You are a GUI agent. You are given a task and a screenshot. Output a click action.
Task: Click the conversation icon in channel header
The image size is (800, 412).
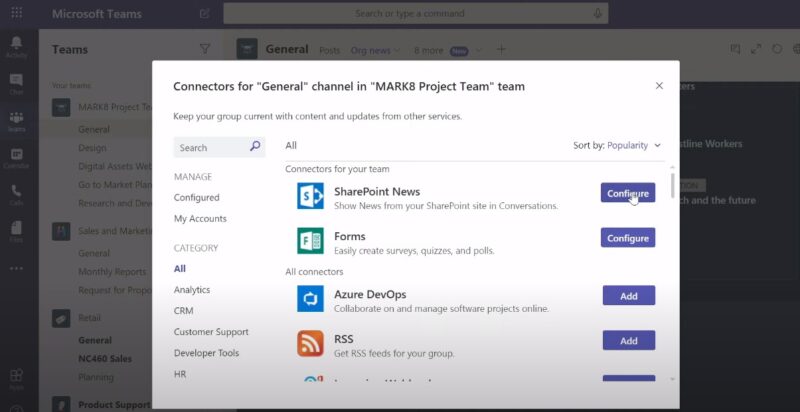click(735, 49)
